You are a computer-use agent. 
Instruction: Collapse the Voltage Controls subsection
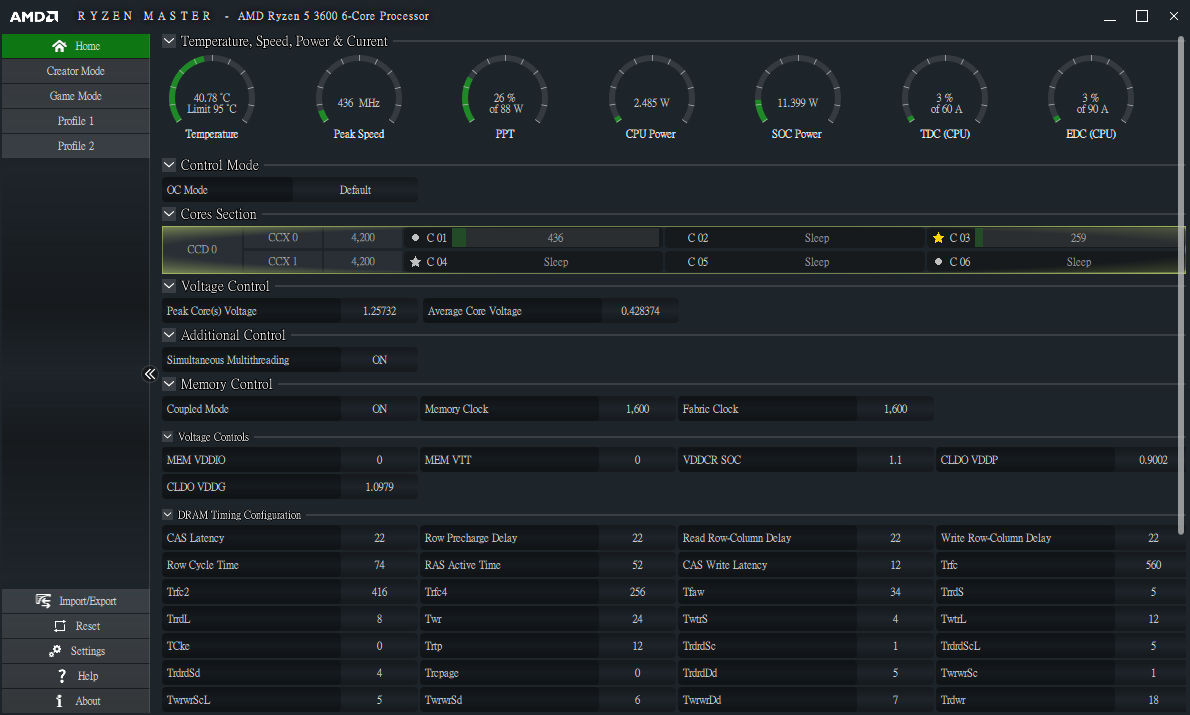click(x=168, y=436)
